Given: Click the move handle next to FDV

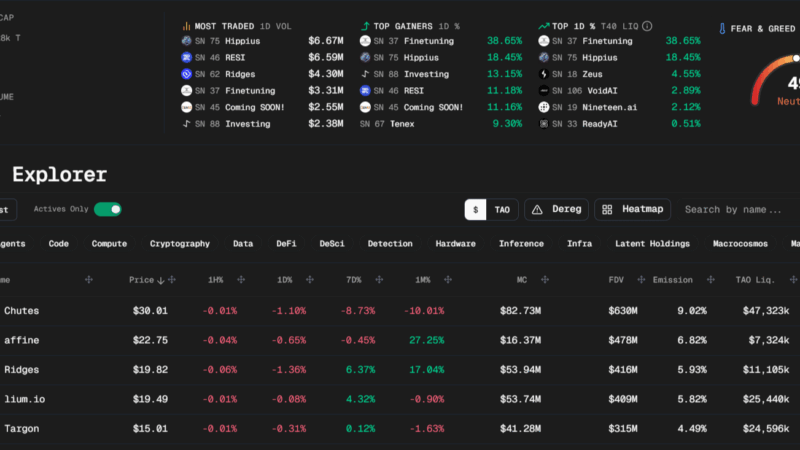Looking at the screenshot, I should [641, 280].
